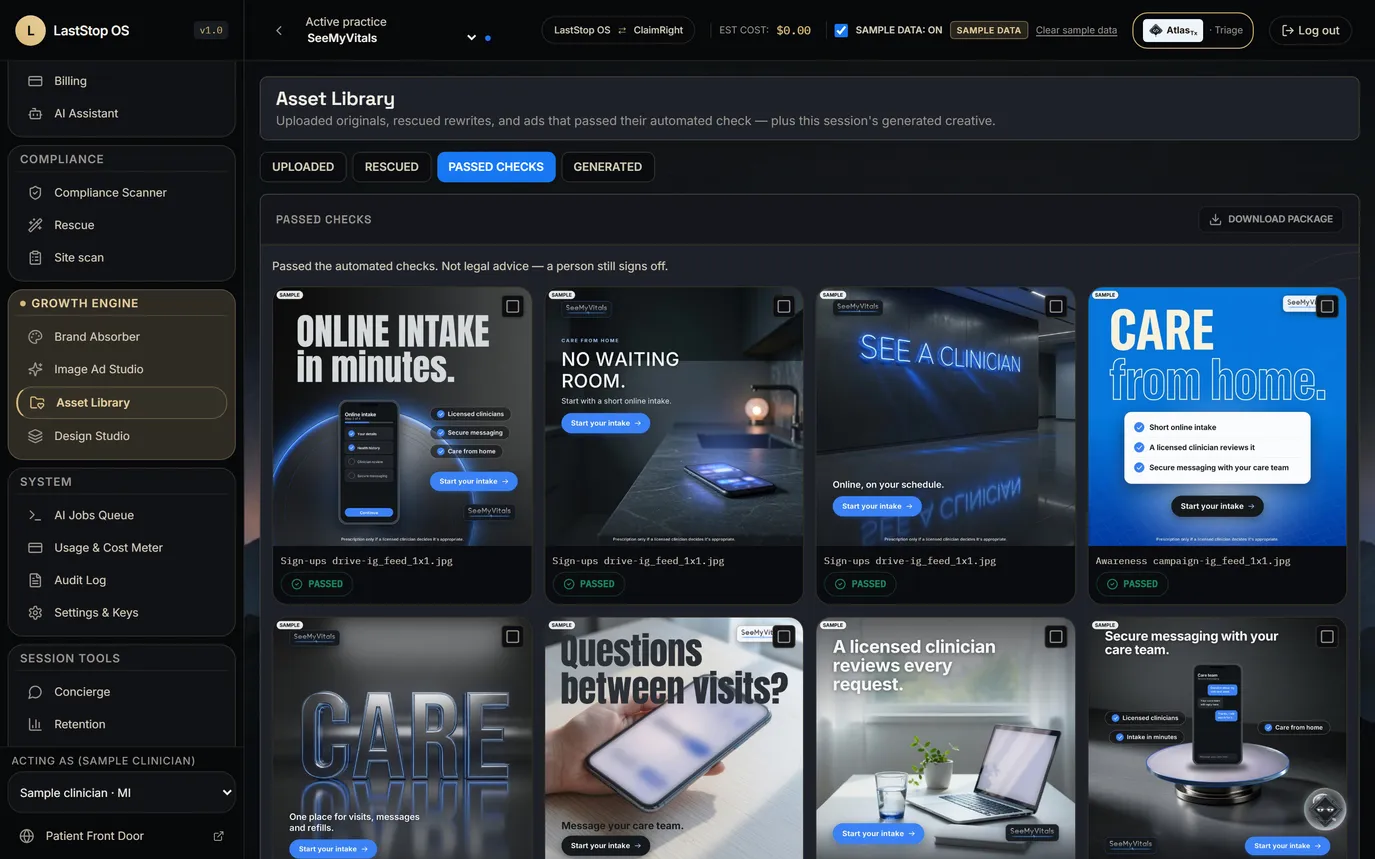This screenshot has width=1375, height=859.
Task: Uncheck the SAMPLE DATA: ON checkbox
Action: point(841,30)
